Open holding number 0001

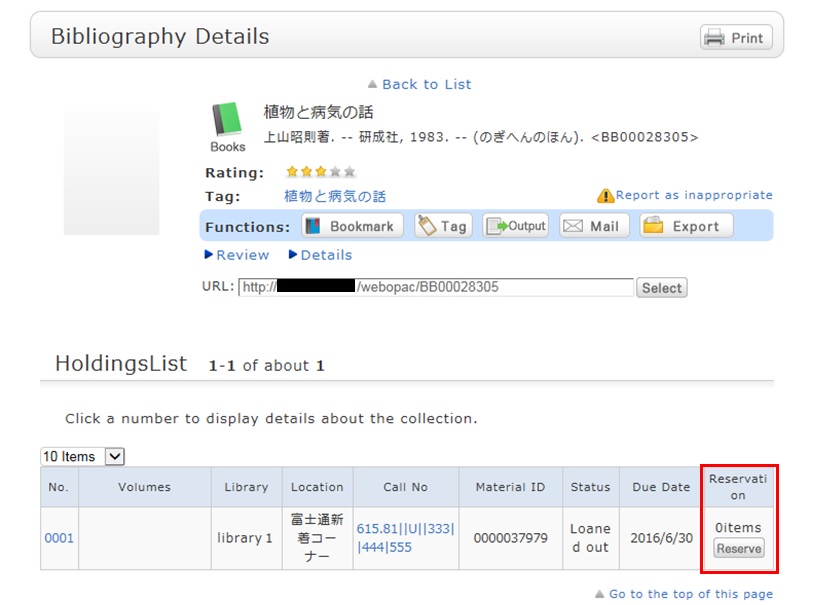(x=59, y=538)
